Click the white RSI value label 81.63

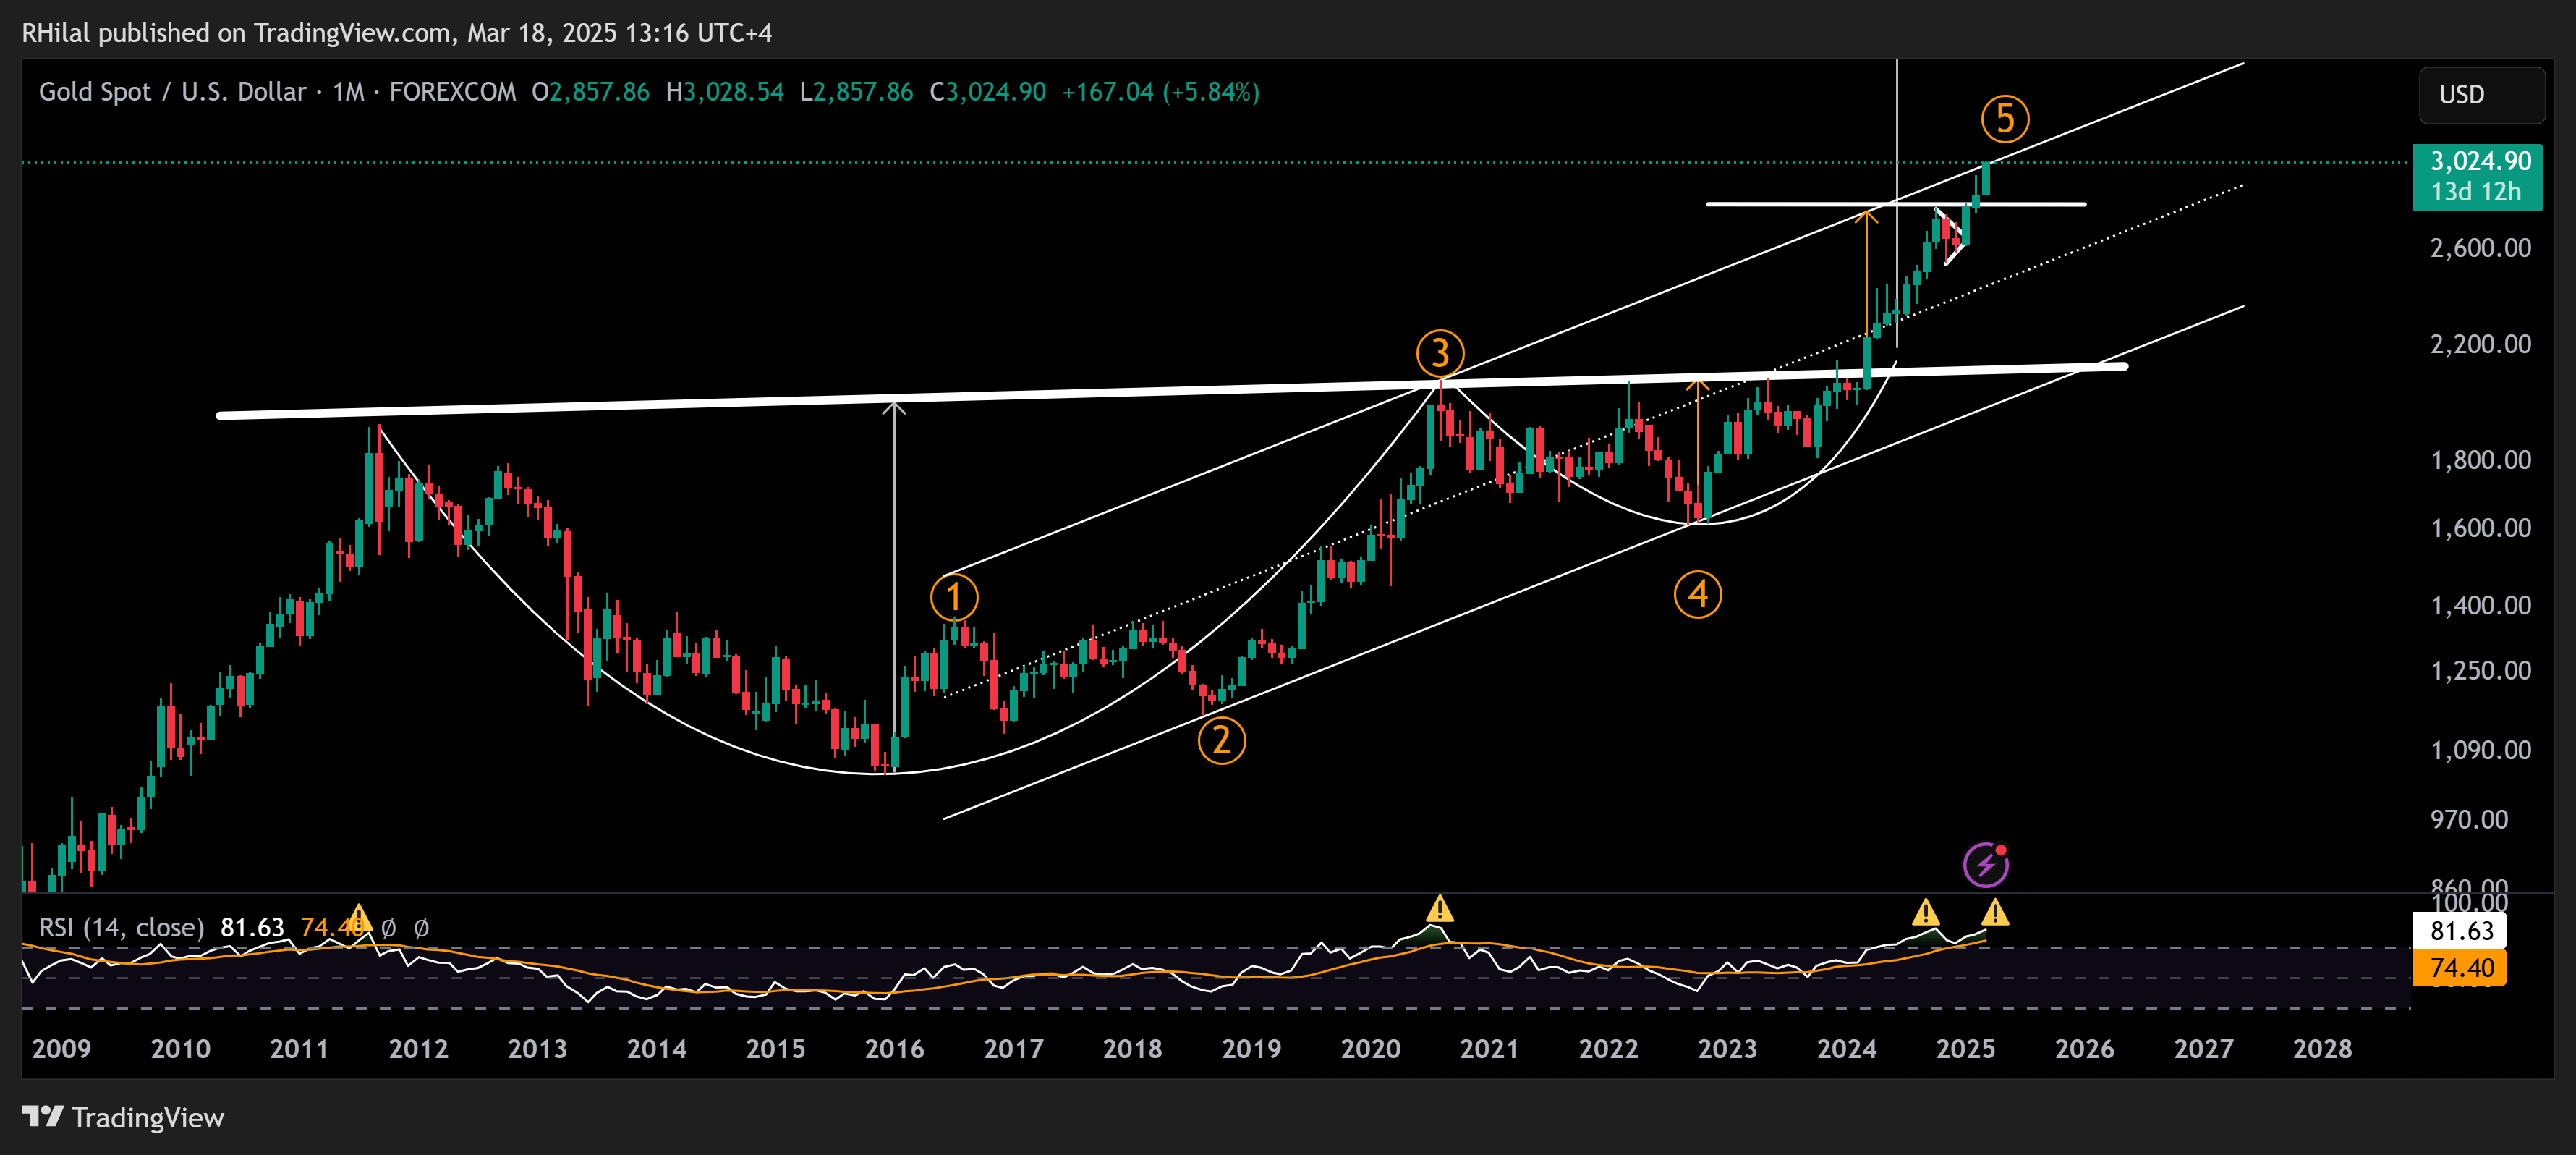[2460, 931]
